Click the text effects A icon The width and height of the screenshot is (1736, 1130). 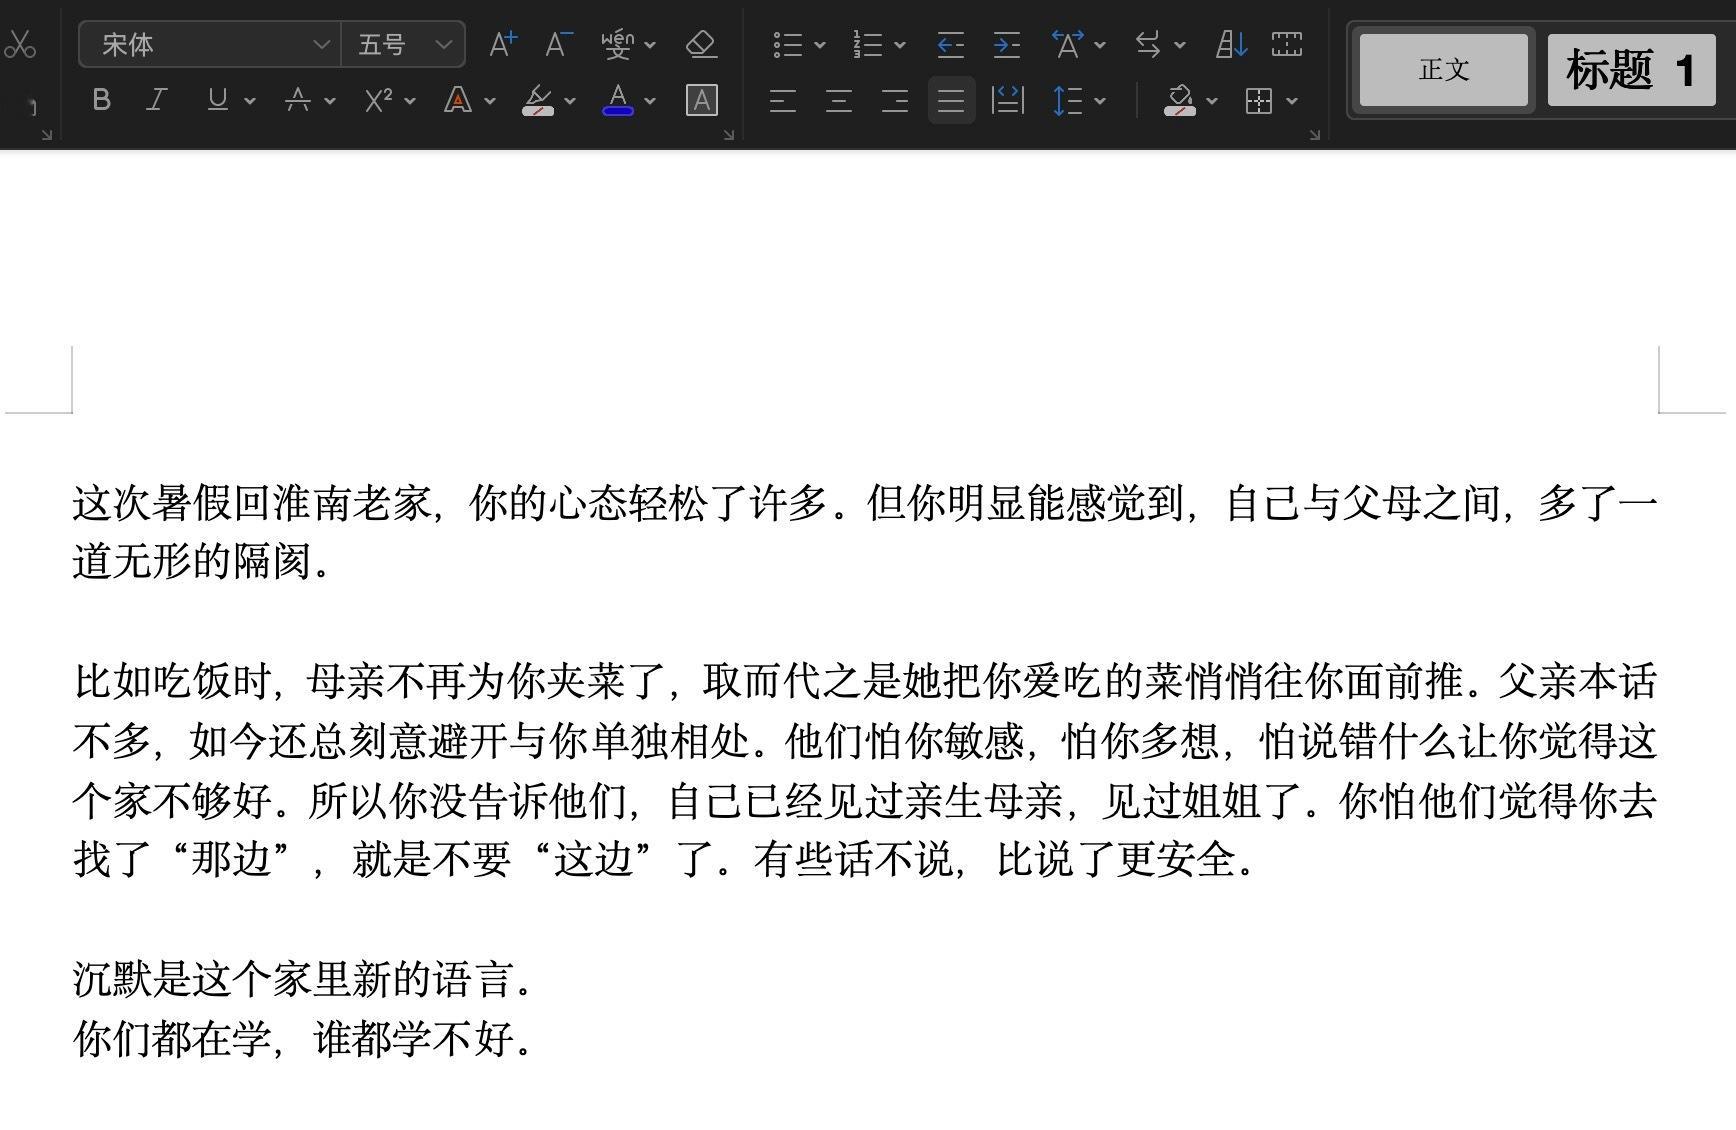pyautogui.click(x=458, y=100)
